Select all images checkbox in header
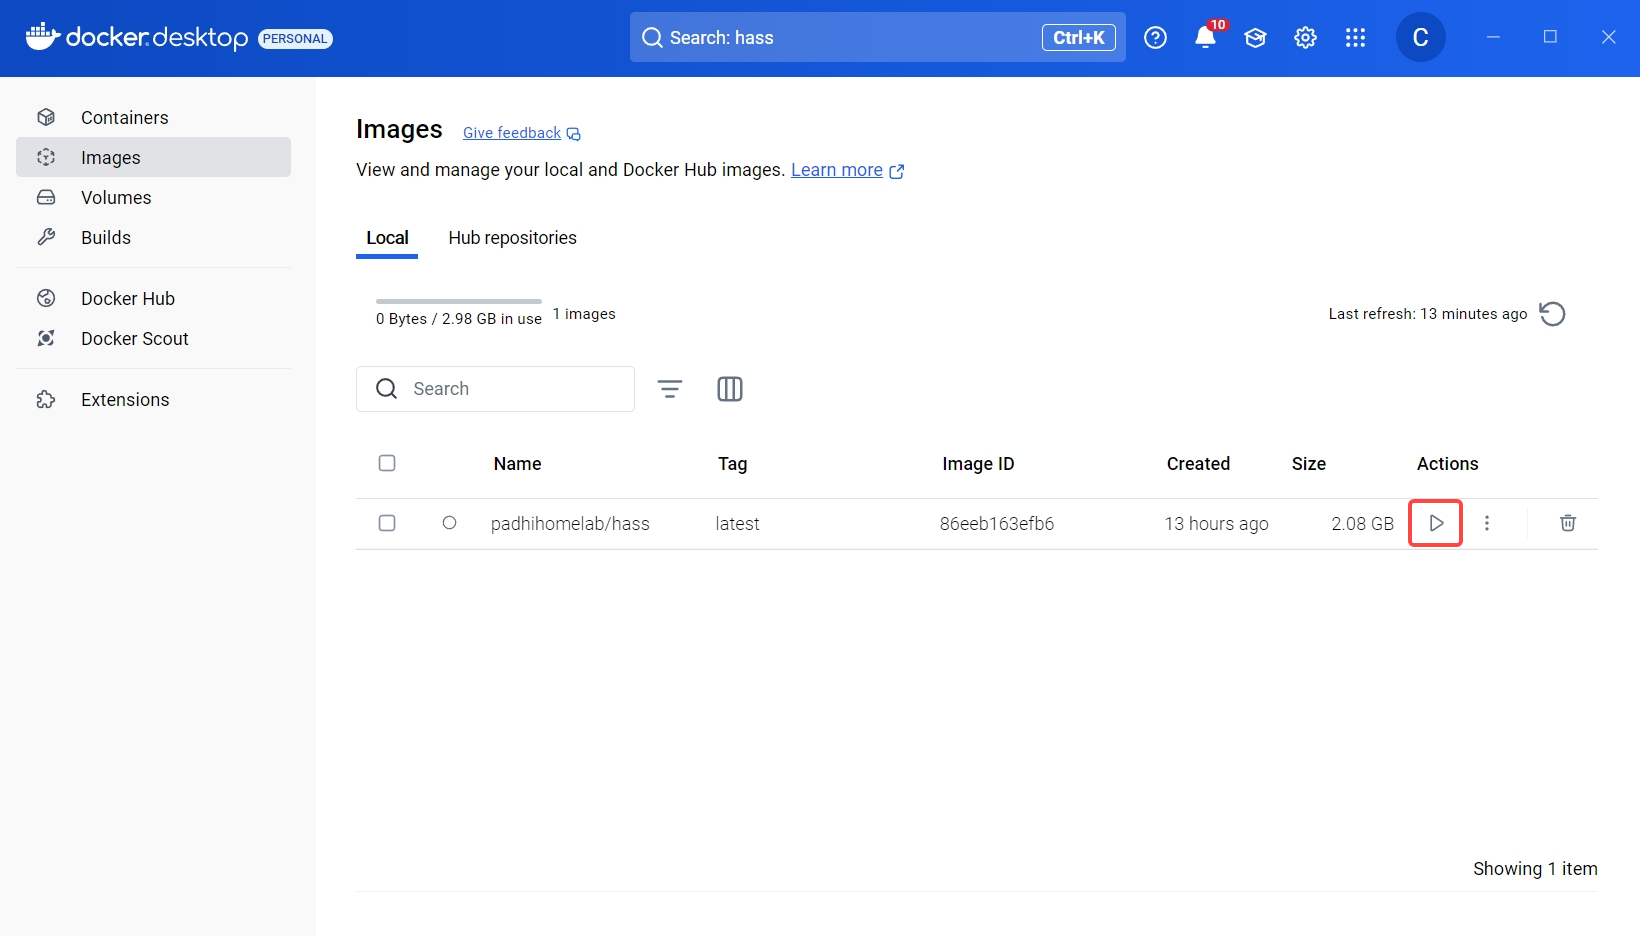 (387, 463)
